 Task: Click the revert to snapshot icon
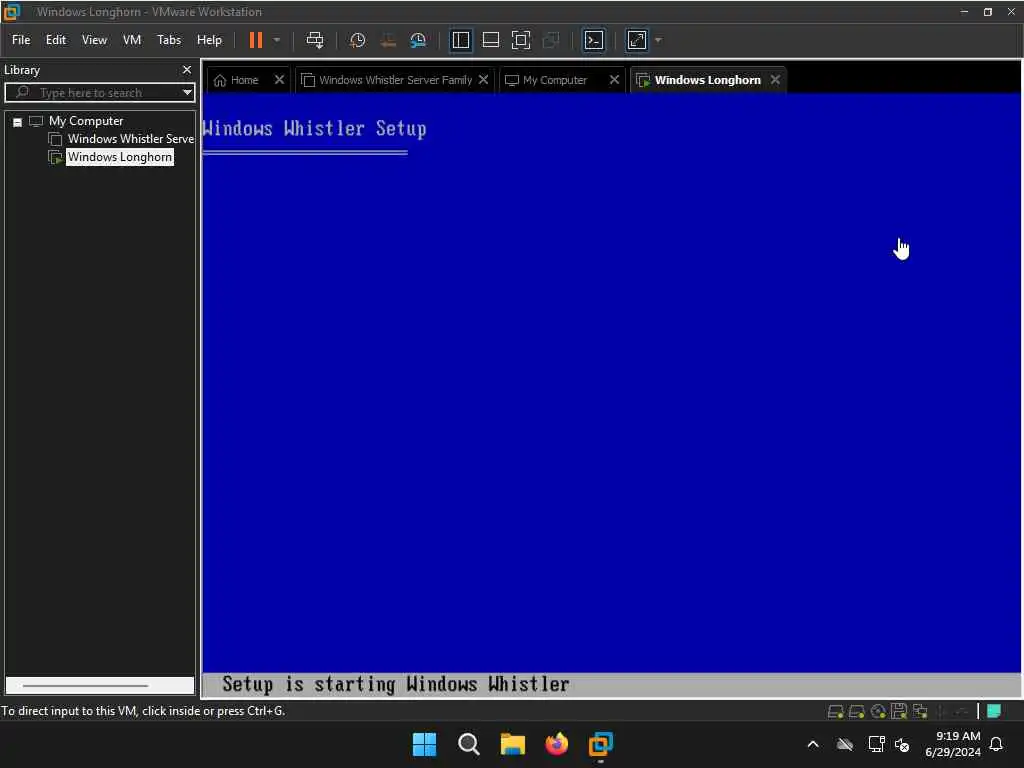(x=388, y=40)
